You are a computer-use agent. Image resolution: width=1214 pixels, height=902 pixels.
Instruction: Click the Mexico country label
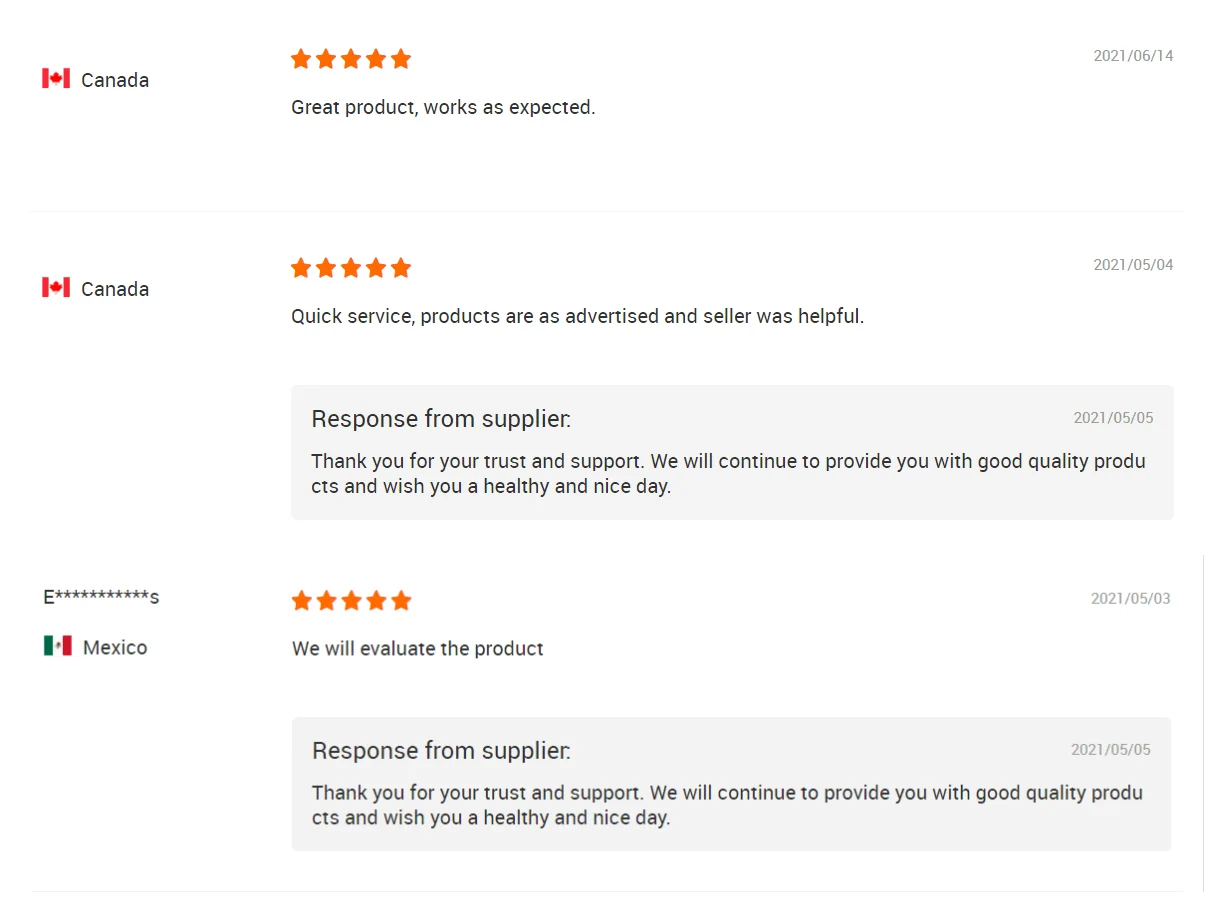(x=115, y=647)
